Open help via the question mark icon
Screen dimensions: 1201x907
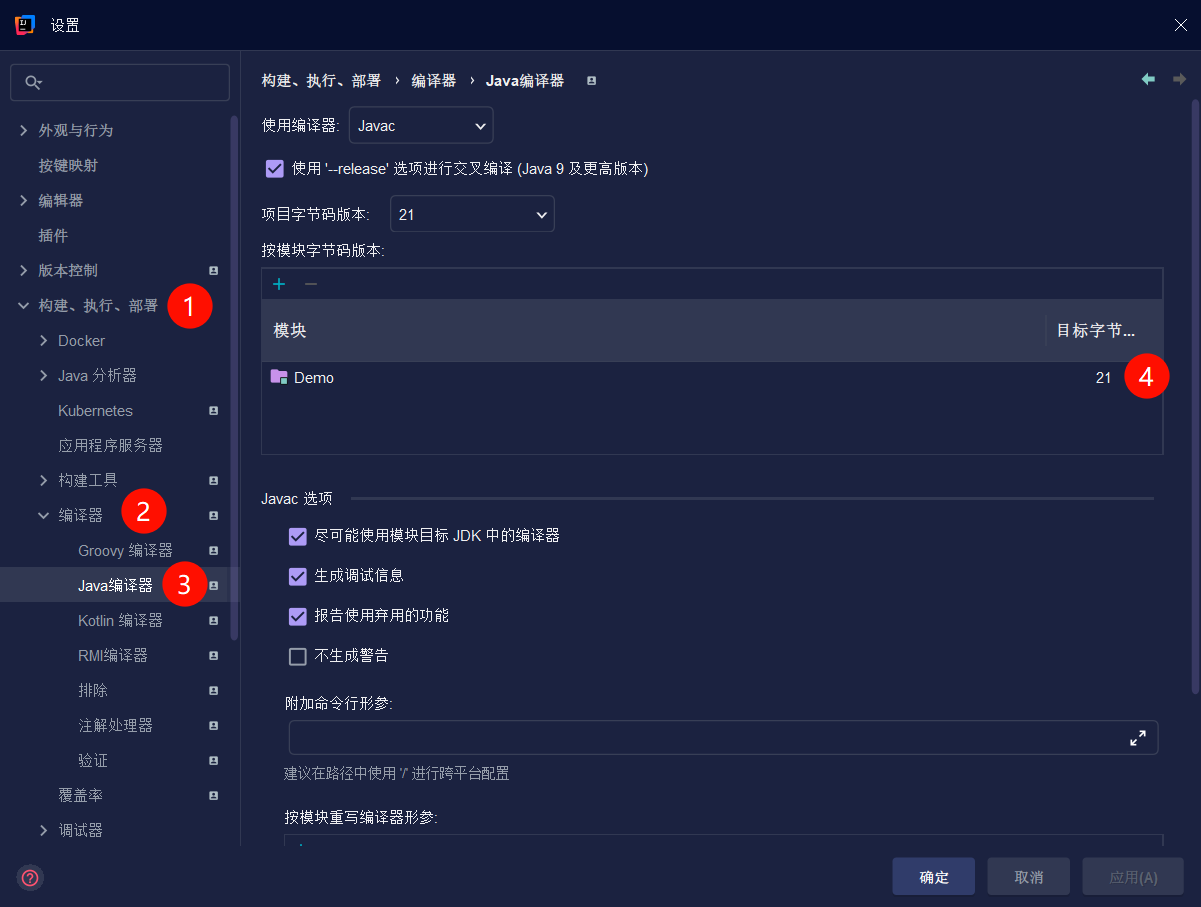pyautogui.click(x=29, y=877)
